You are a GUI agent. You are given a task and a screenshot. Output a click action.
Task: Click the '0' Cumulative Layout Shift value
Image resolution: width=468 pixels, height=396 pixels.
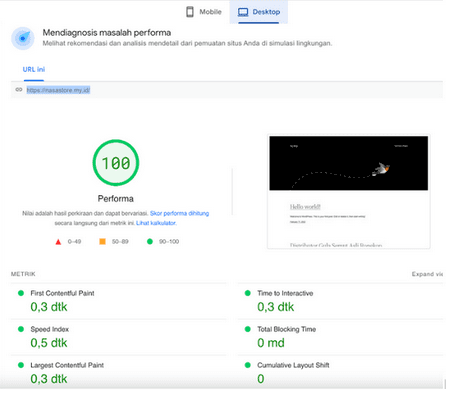click(261, 379)
